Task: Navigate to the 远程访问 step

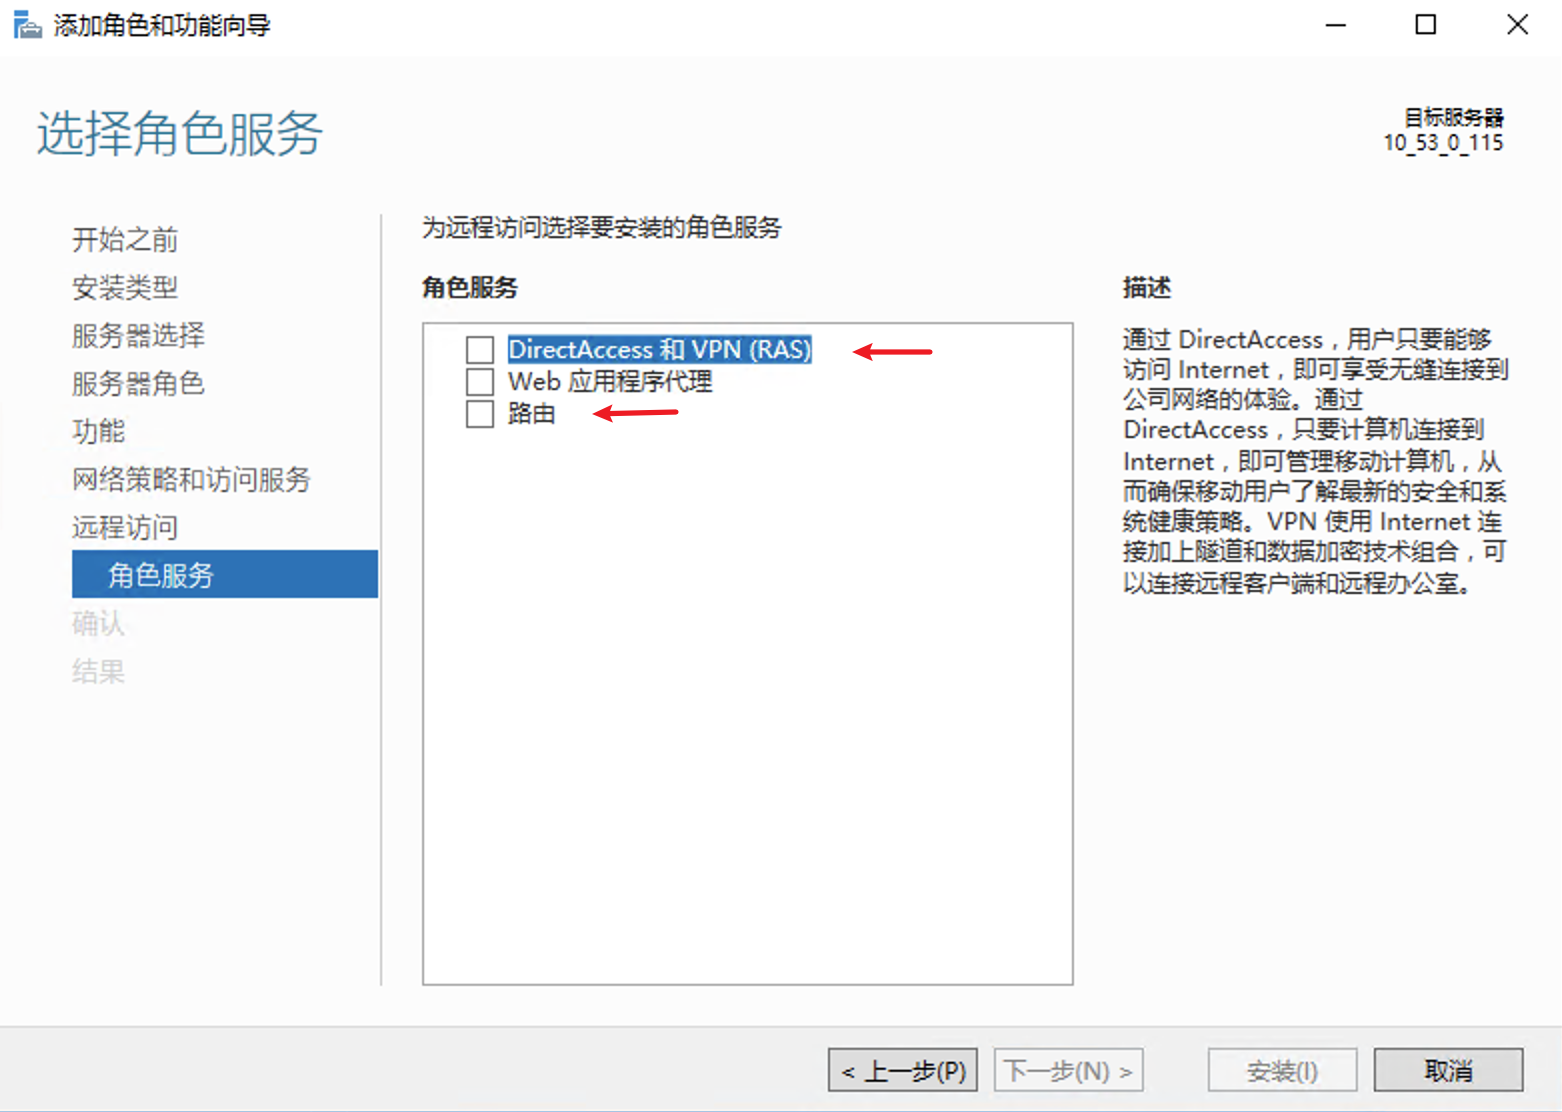Action: 124,527
